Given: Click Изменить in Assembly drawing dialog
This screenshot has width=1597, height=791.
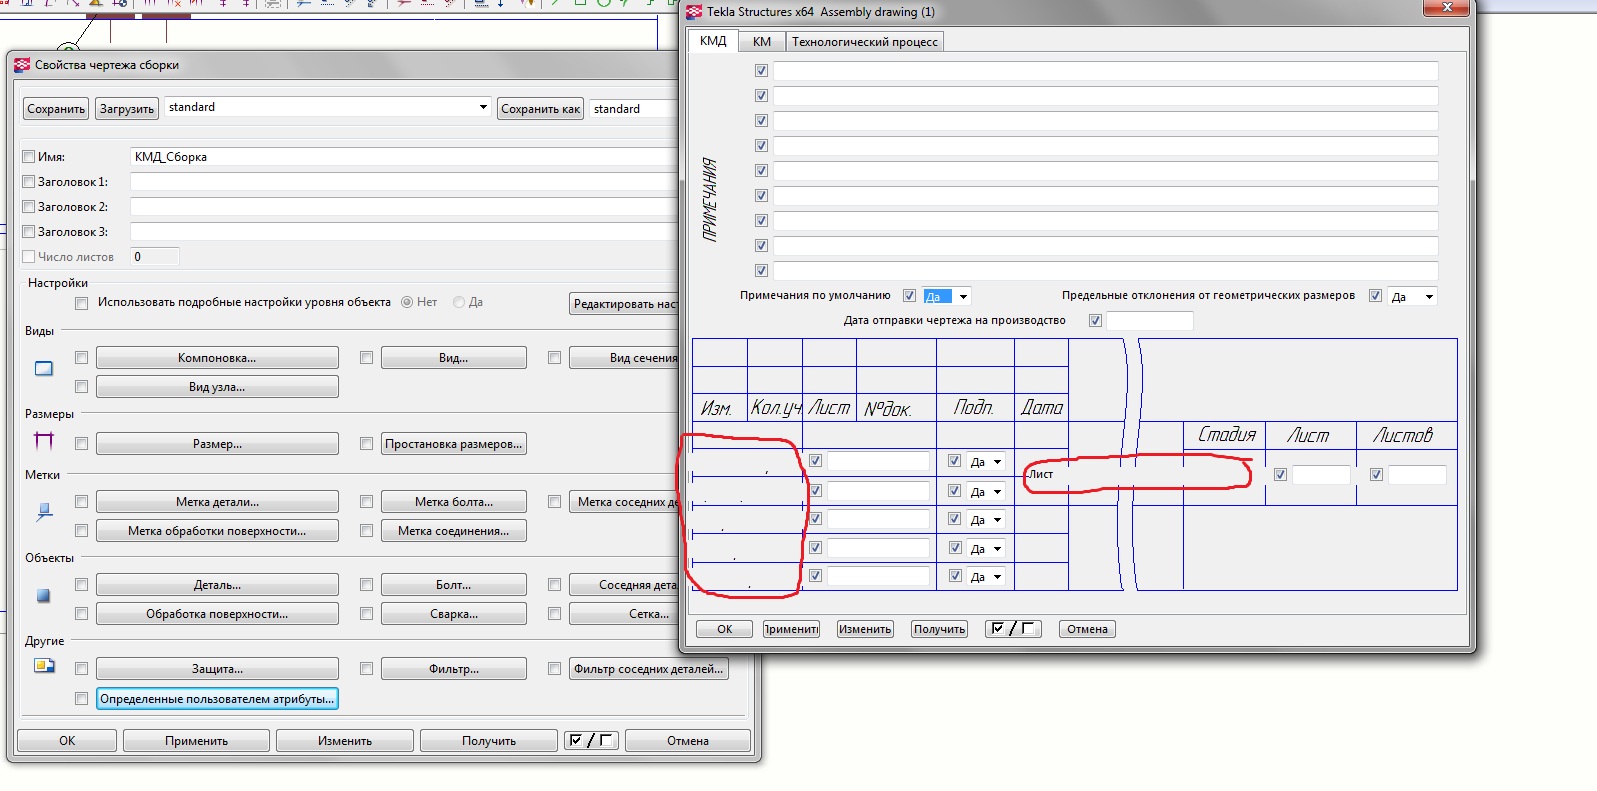Looking at the screenshot, I should [x=865, y=629].
